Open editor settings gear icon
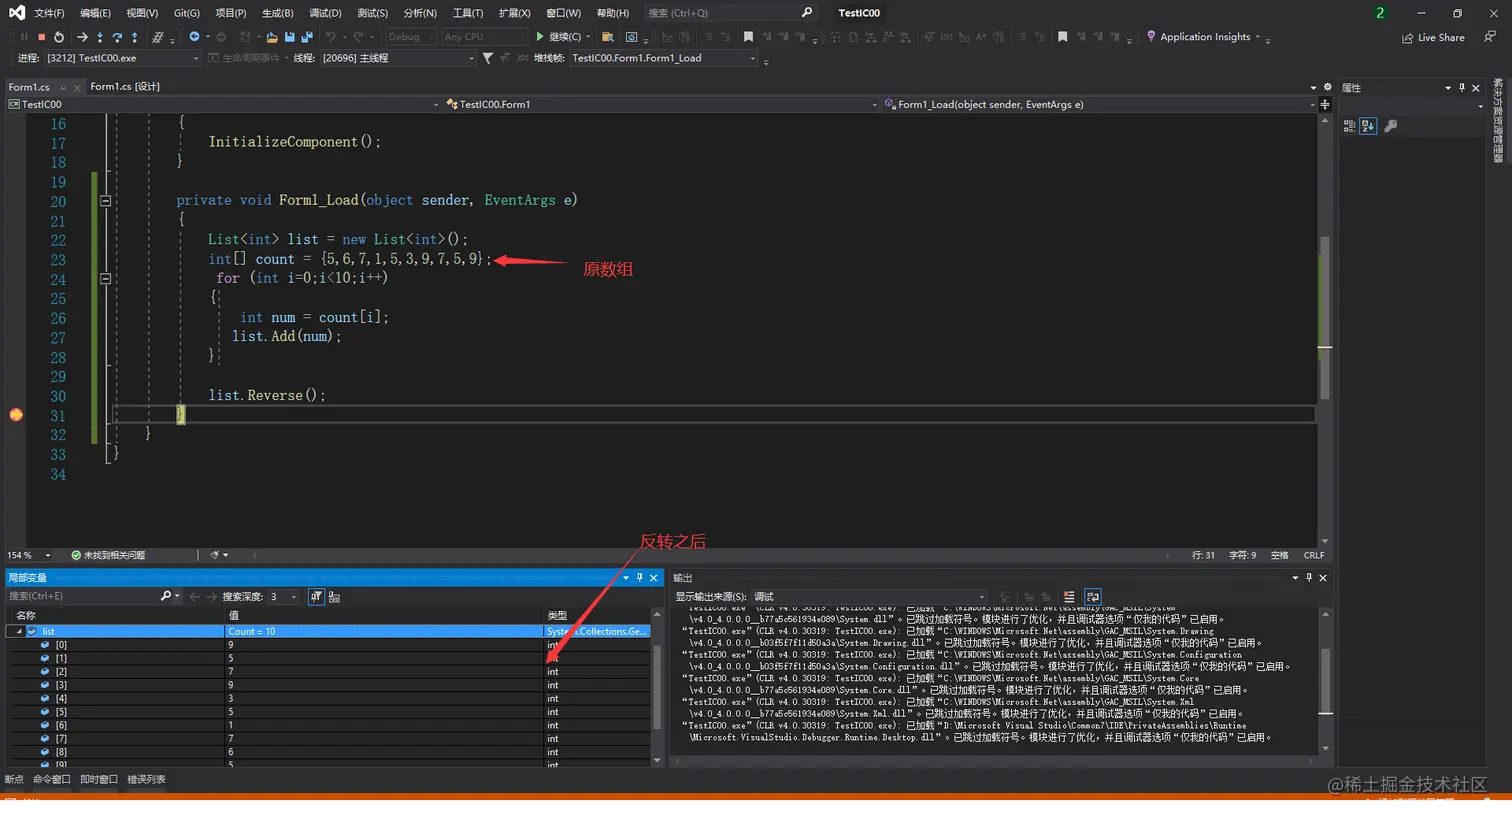 click(x=1328, y=87)
